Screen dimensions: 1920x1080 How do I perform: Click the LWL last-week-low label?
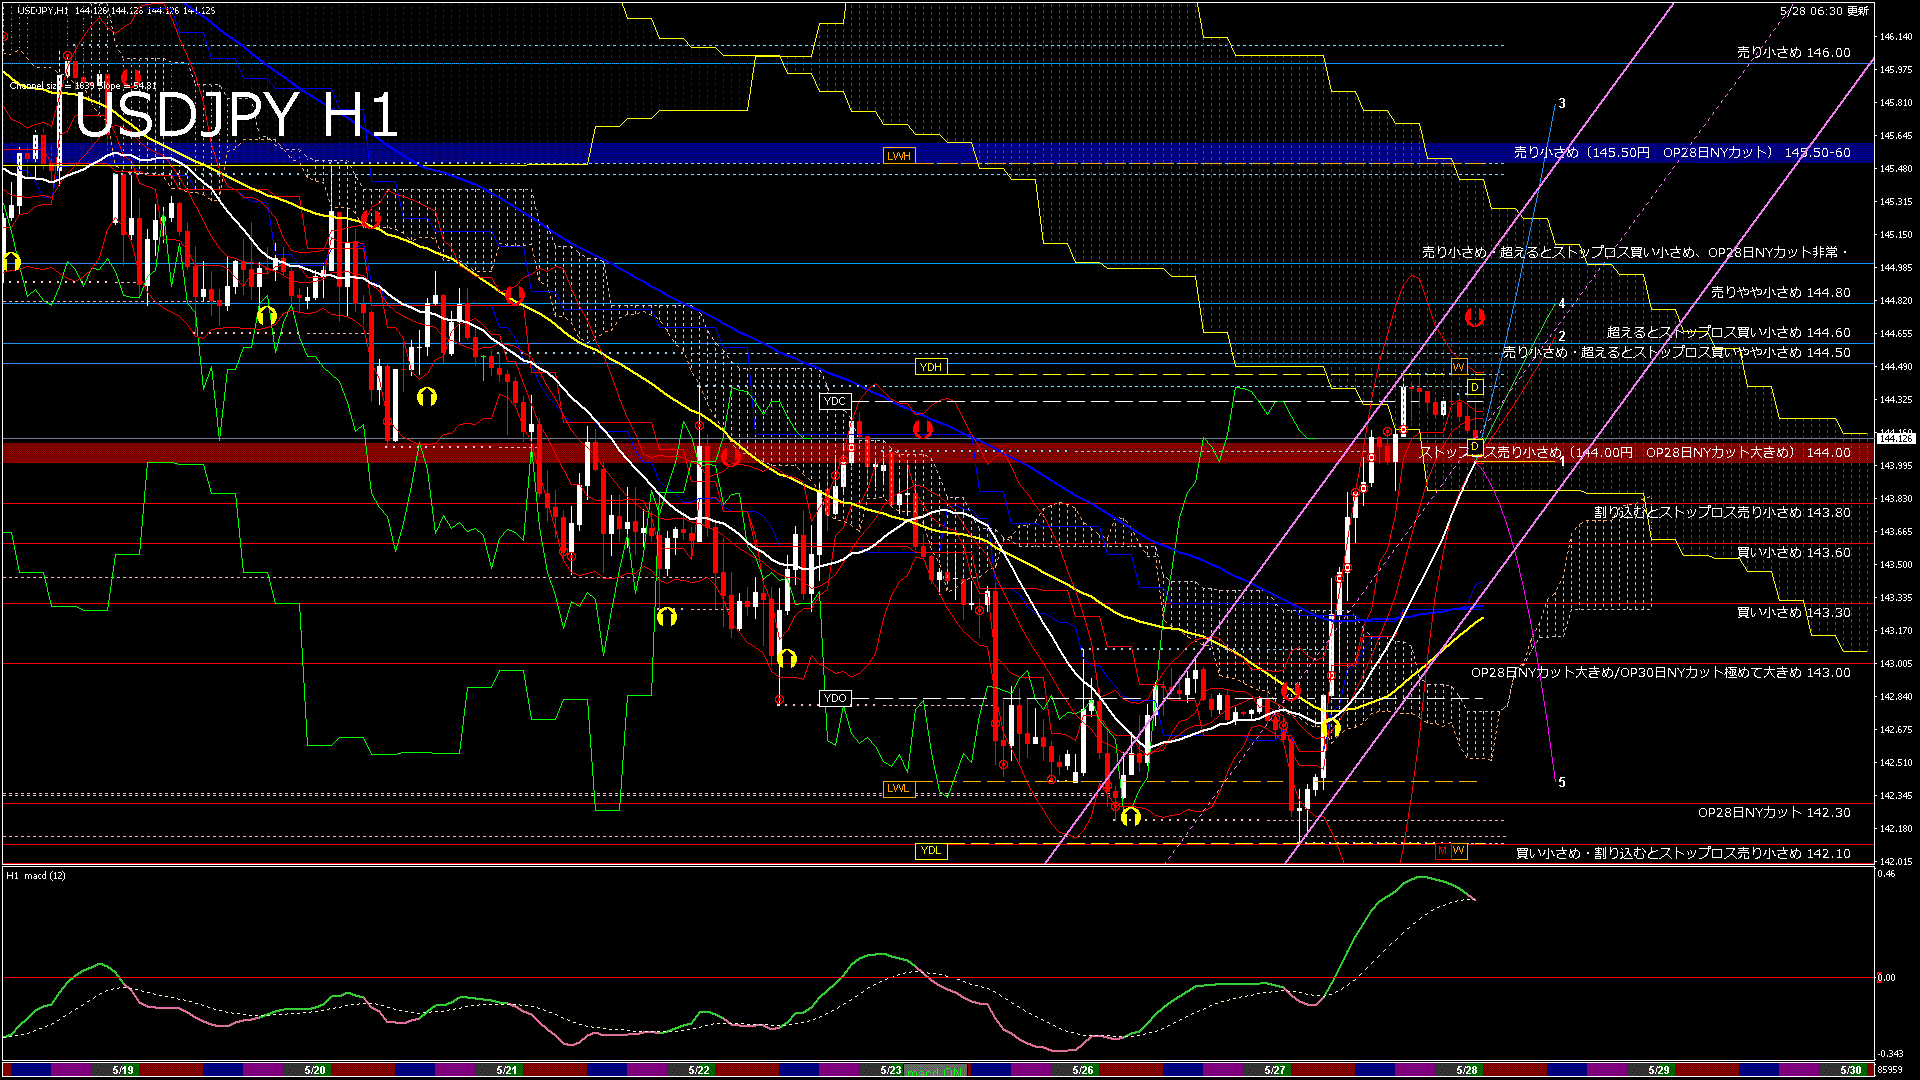(899, 788)
